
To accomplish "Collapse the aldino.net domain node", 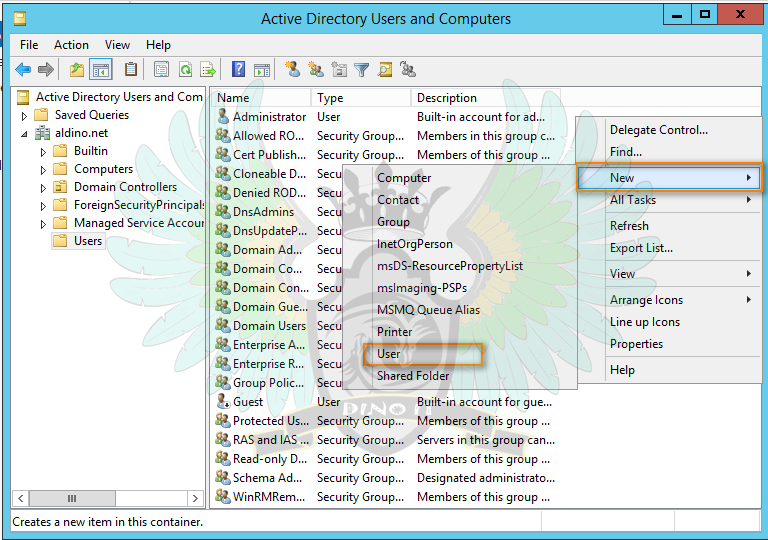I will pos(24,133).
